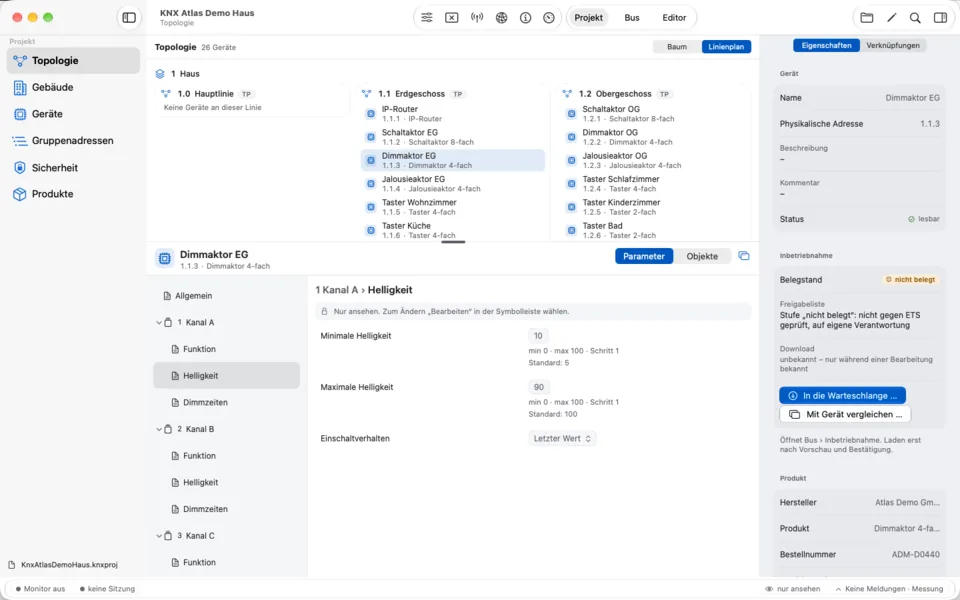Click In die Warteschlange button
Viewport: 960px width, 600px height.
click(x=842, y=396)
